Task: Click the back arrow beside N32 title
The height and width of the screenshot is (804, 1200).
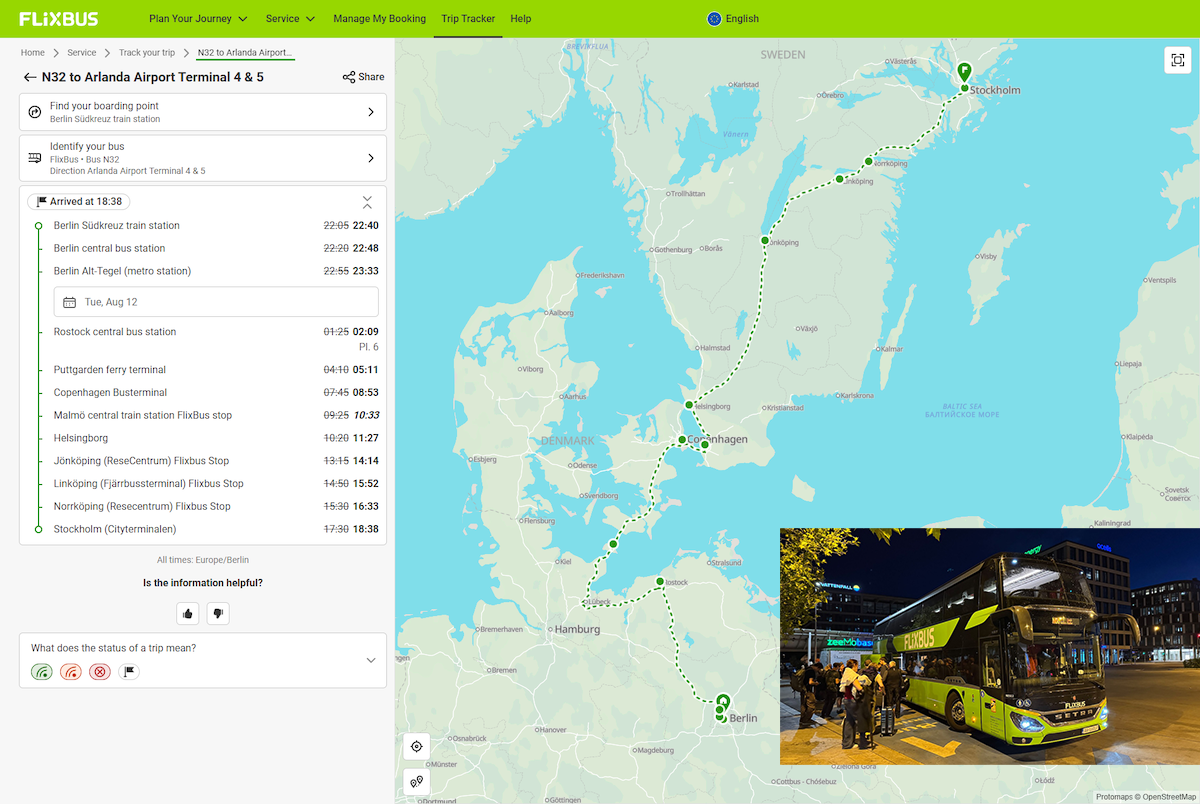Action: [x=30, y=77]
